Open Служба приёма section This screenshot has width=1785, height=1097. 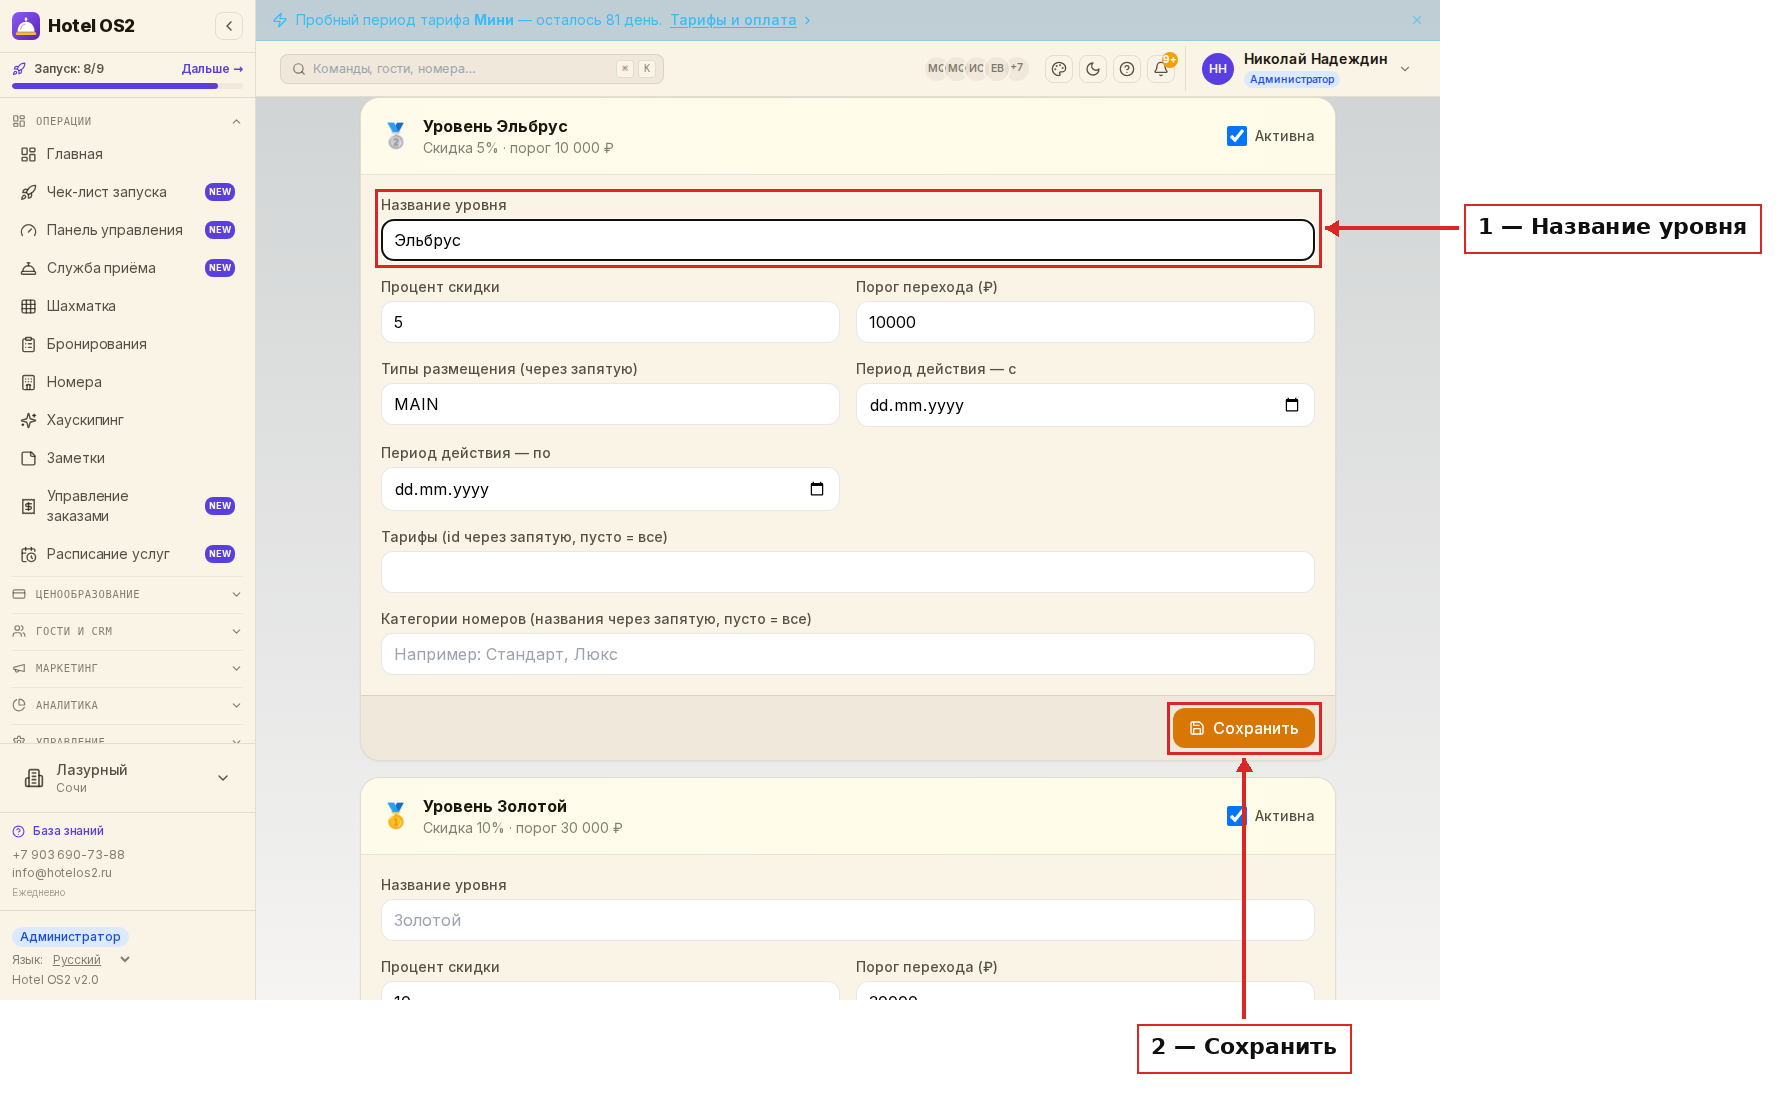tap(128, 268)
